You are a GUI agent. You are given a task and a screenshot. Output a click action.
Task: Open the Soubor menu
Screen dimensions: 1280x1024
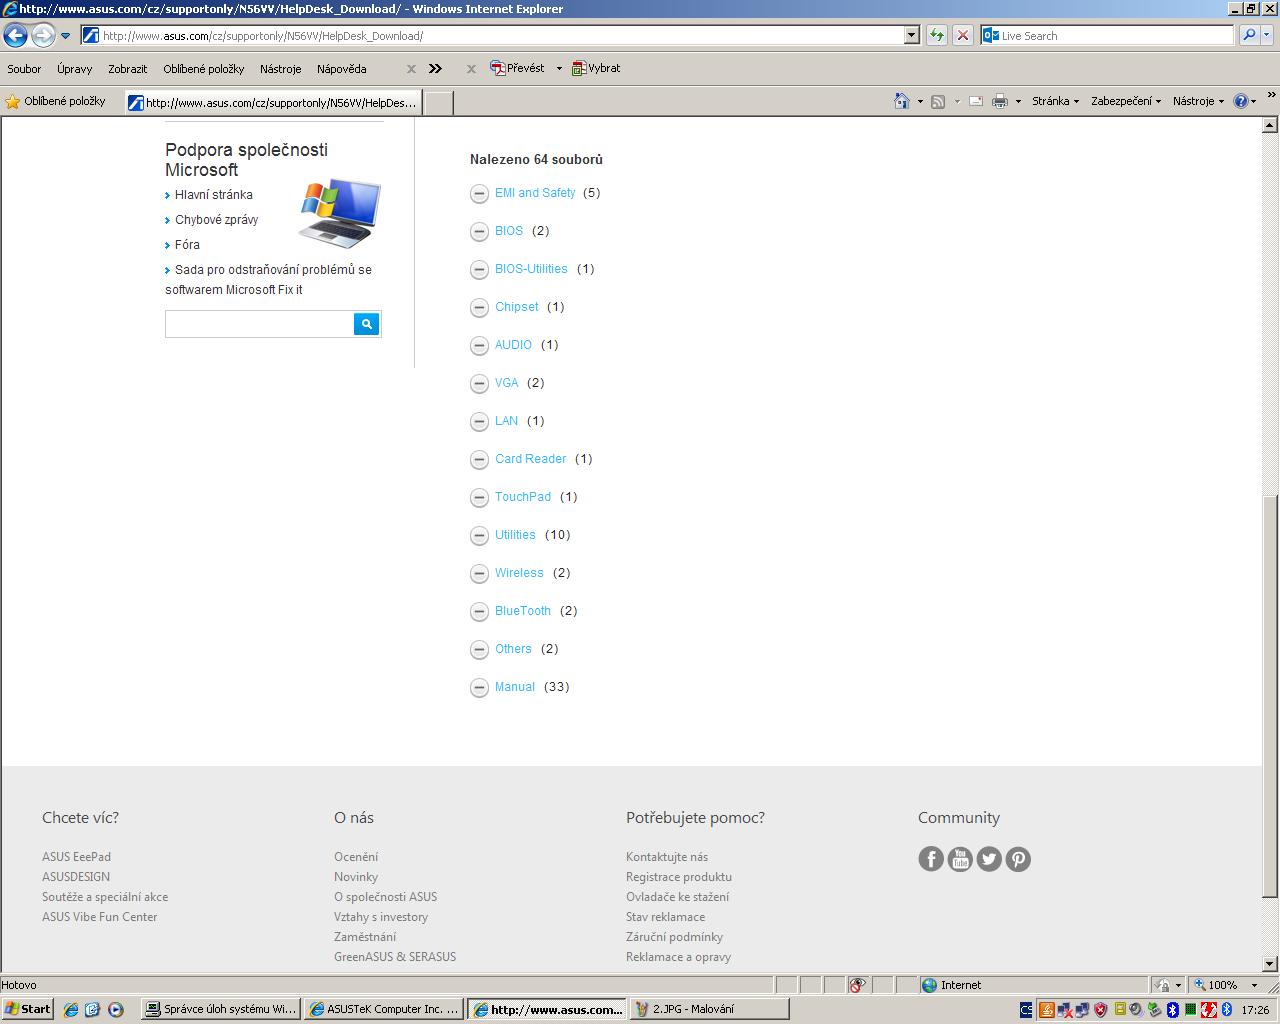coord(24,69)
